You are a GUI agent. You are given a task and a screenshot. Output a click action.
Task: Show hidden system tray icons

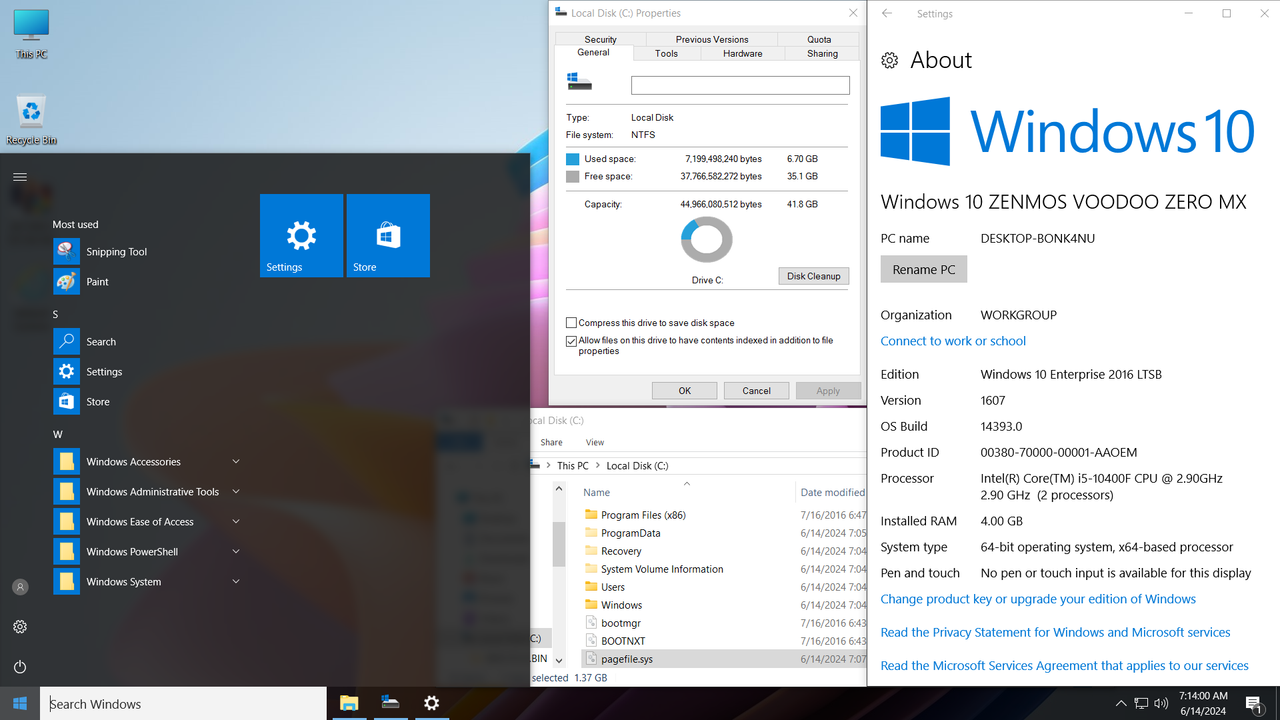tap(1121, 704)
